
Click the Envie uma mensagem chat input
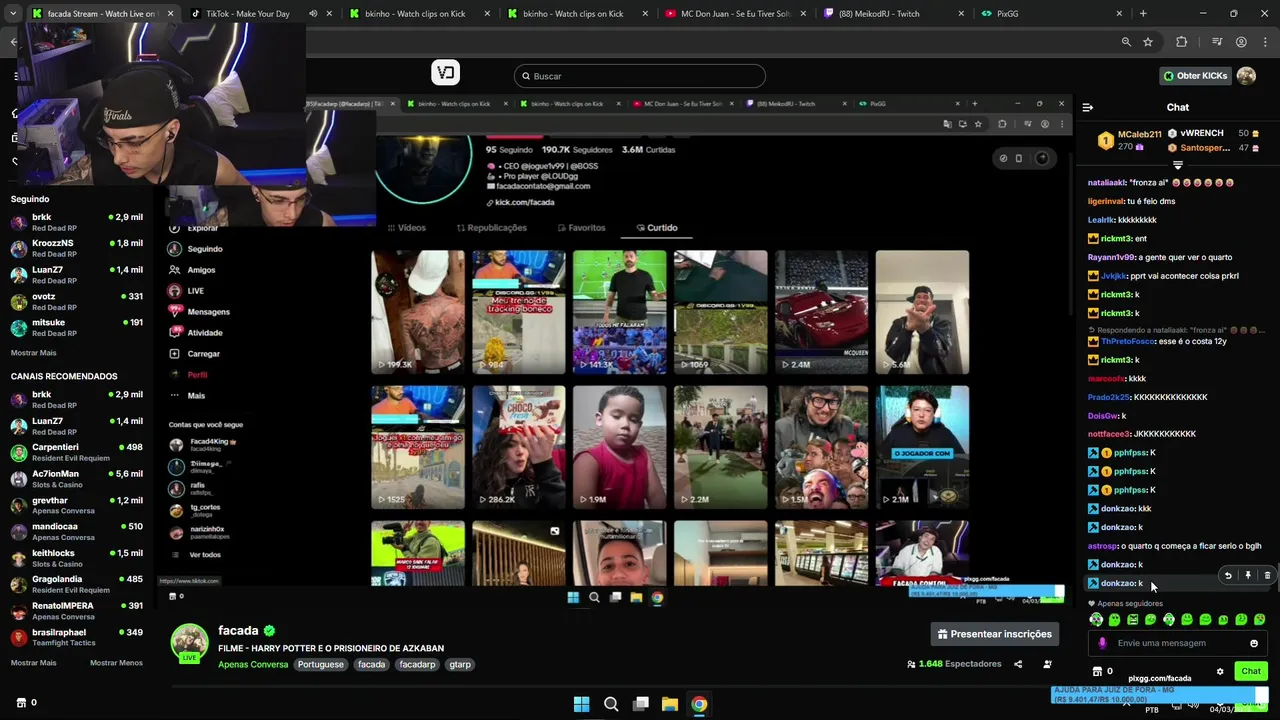(x=1175, y=643)
